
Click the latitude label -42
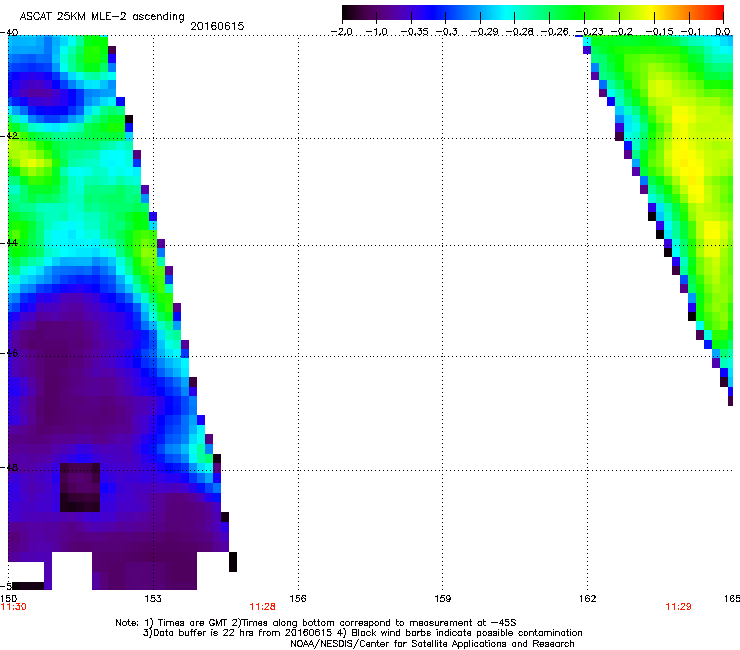click(9, 135)
